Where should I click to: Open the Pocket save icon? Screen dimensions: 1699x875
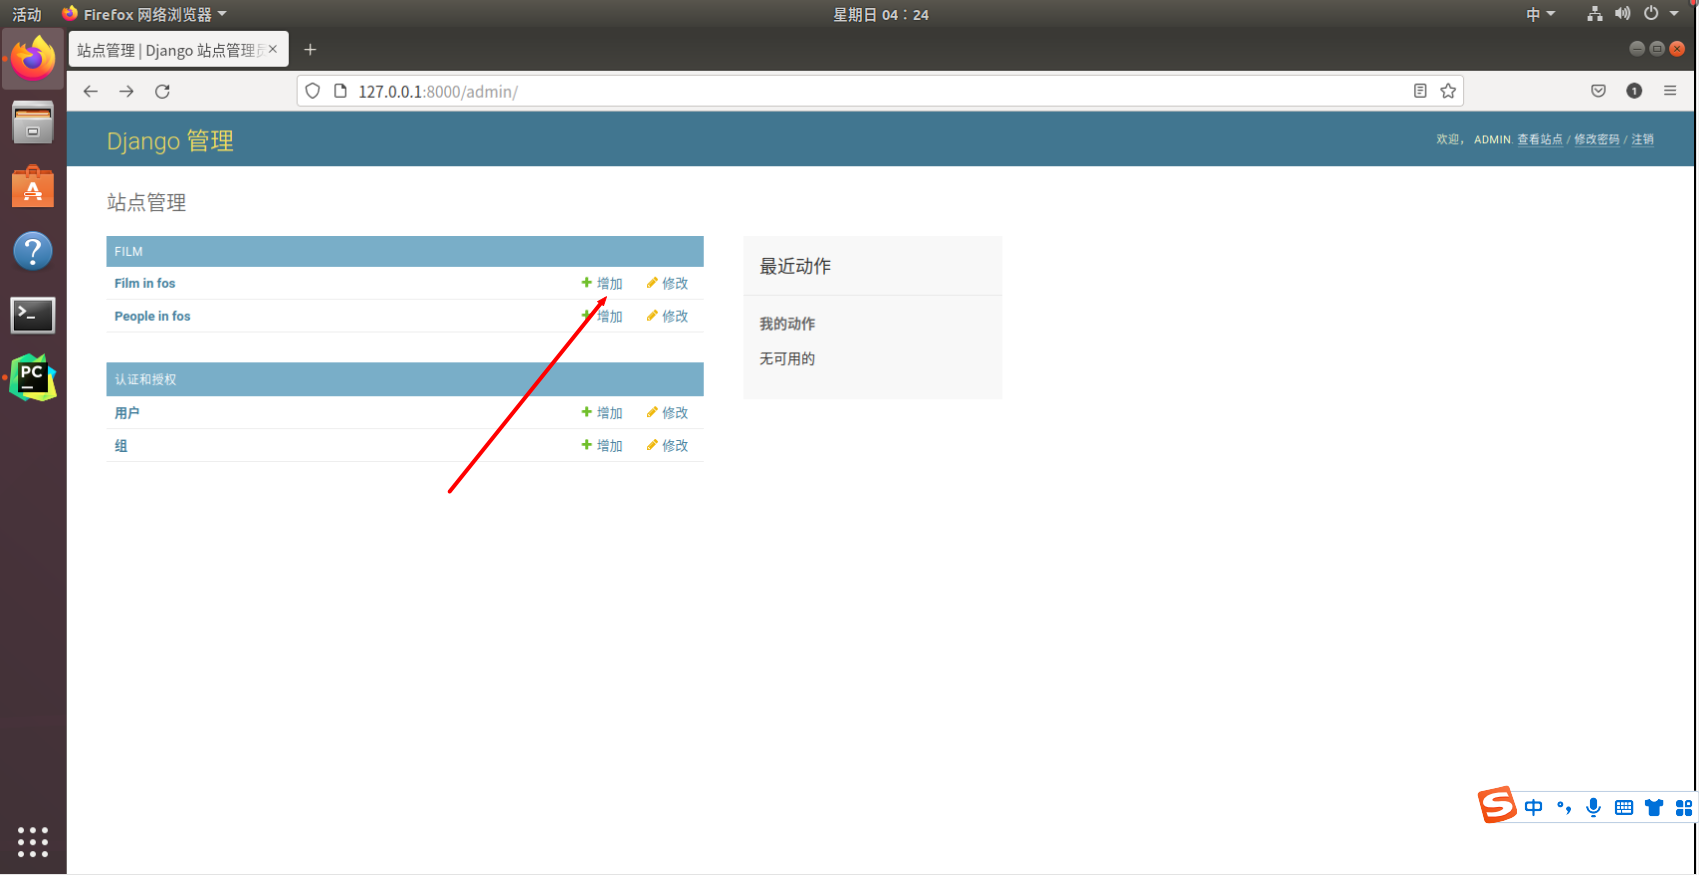1598,91
